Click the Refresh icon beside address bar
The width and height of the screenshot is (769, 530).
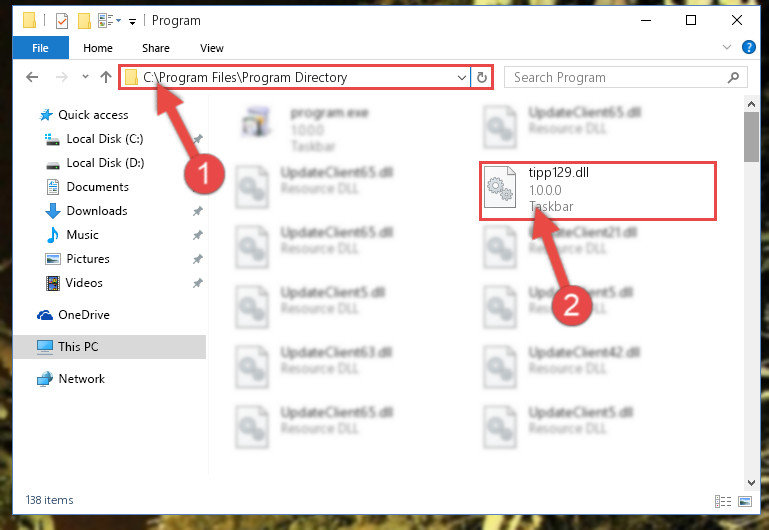tap(482, 77)
